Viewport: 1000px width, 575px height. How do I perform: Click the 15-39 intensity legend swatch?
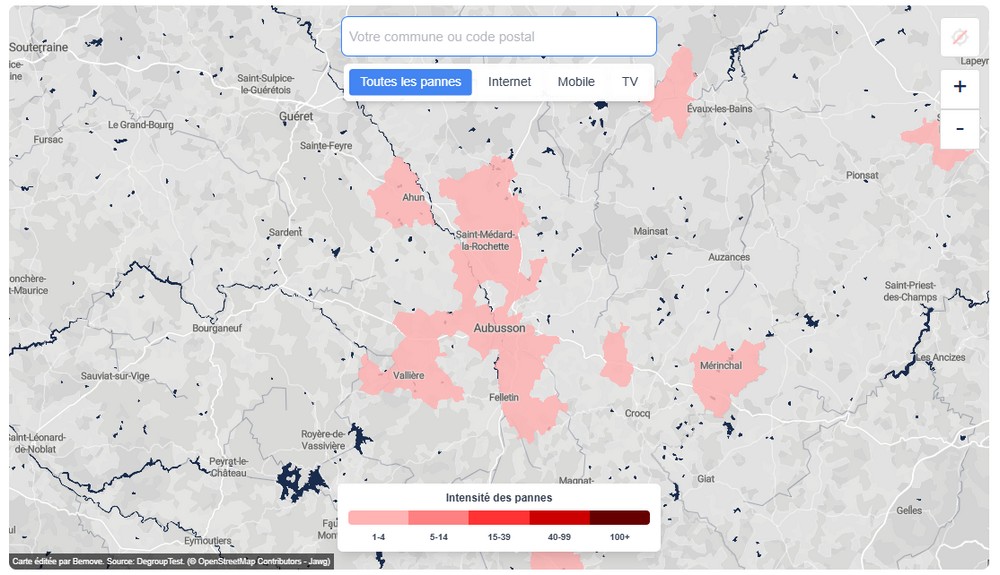(499, 517)
